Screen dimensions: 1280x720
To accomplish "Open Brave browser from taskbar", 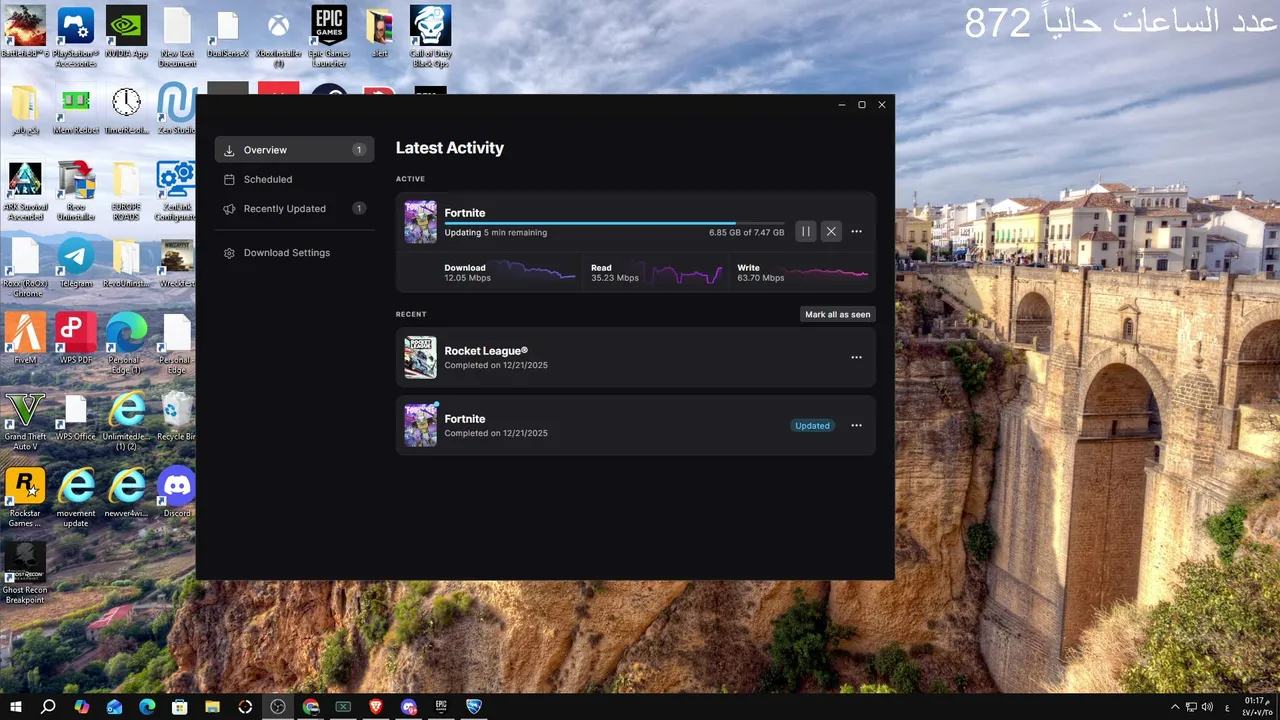I will tap(376, 707).
